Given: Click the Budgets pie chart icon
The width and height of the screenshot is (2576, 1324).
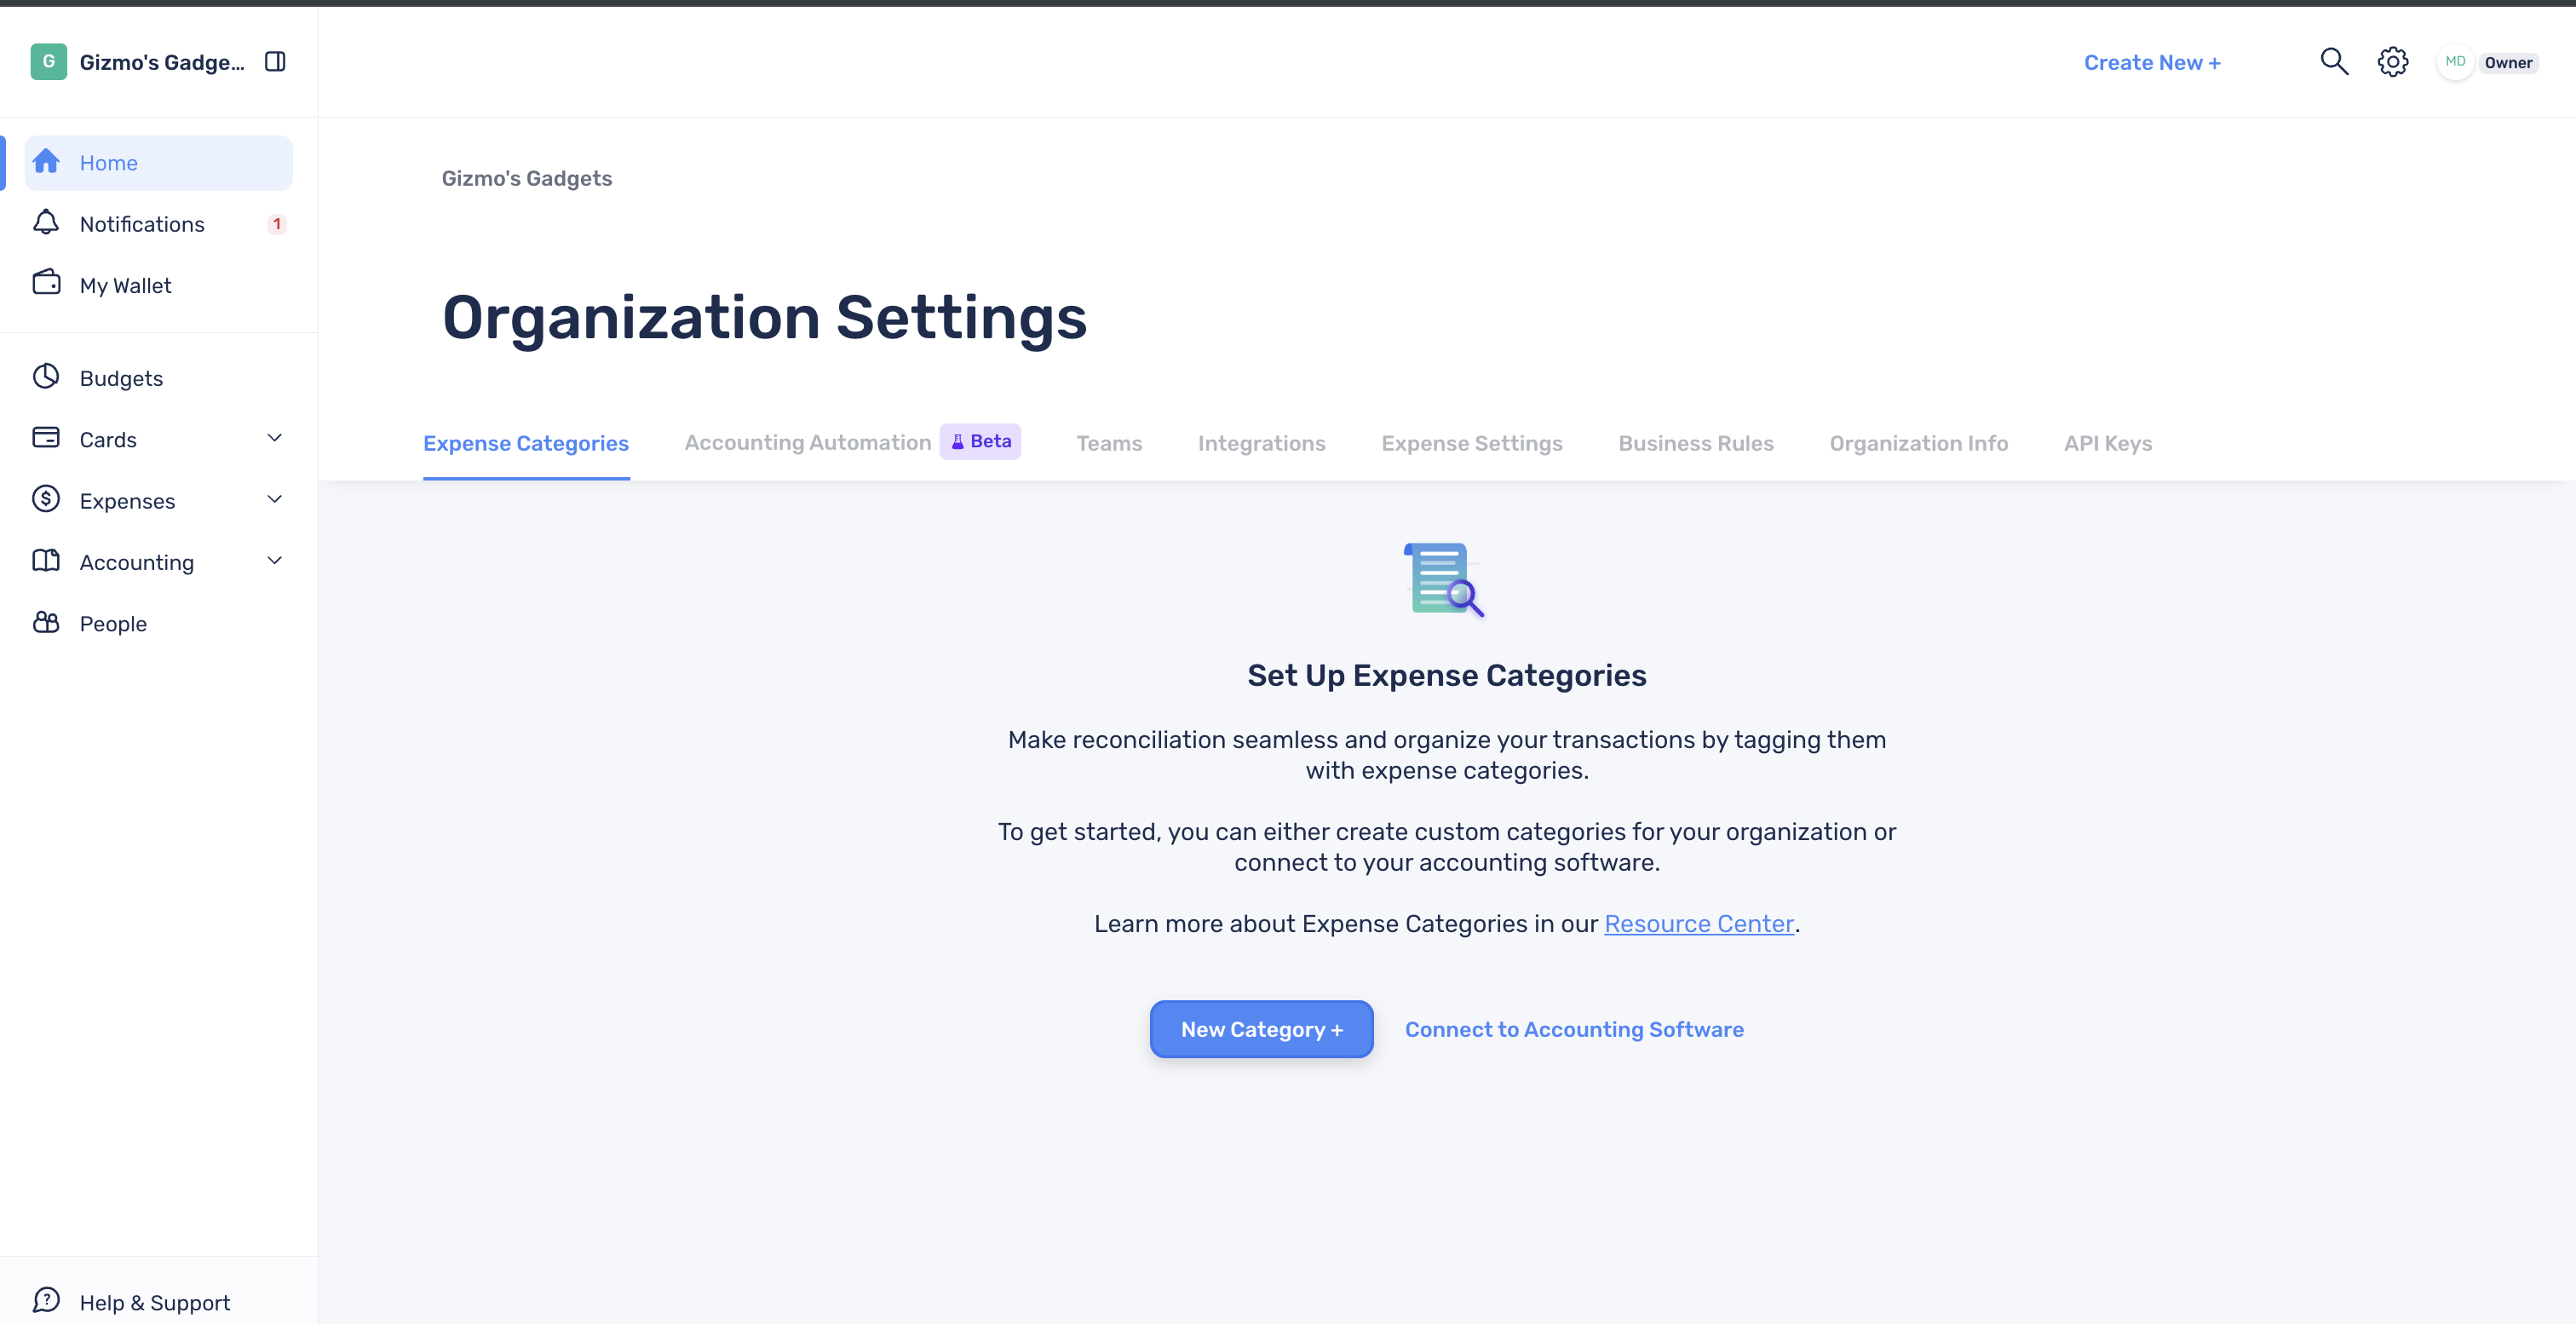Looking at the screenshot, I should 46,377.
